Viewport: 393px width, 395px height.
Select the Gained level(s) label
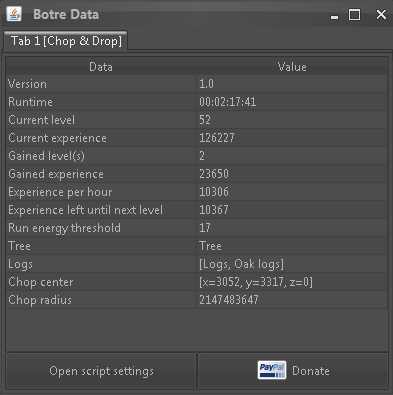(46, 156)
